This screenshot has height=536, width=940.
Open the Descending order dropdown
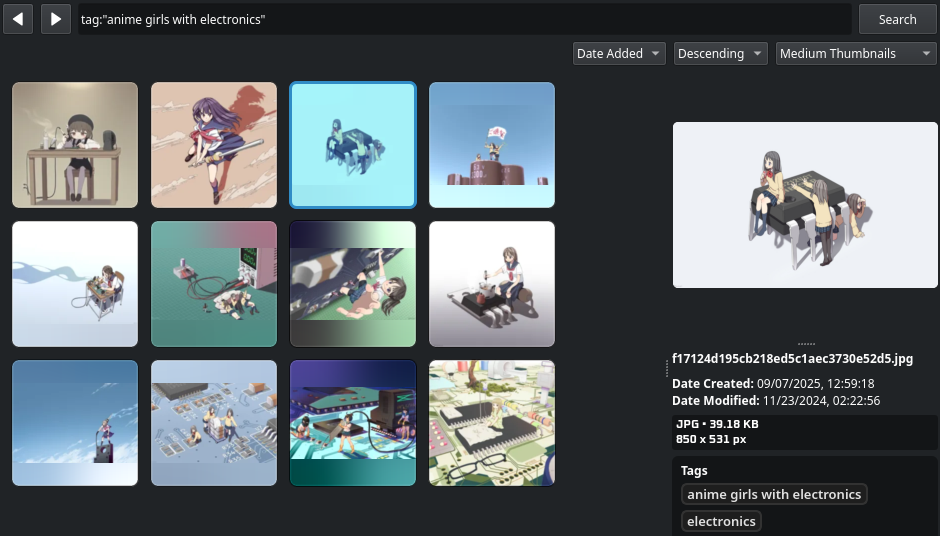click(721, 53)
